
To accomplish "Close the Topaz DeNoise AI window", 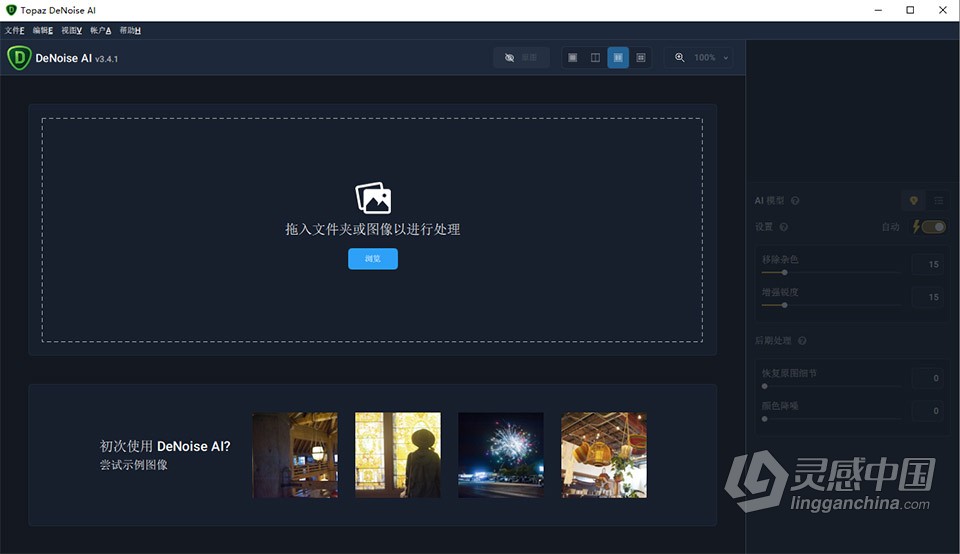I will coord(943,10).
